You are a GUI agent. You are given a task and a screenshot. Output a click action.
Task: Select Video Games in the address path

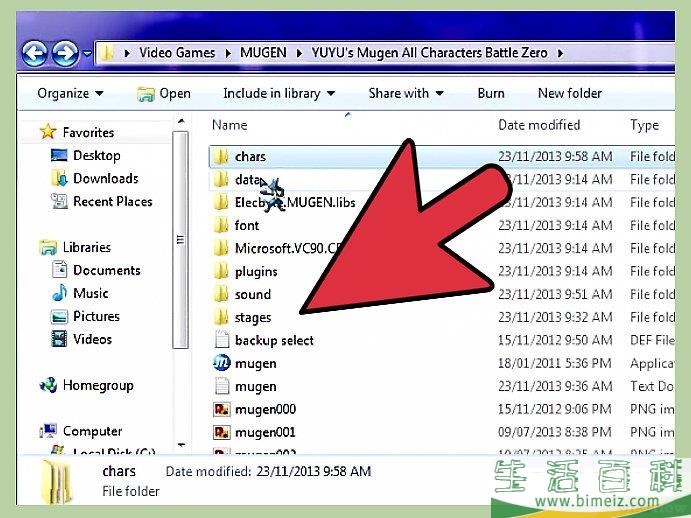177,53
